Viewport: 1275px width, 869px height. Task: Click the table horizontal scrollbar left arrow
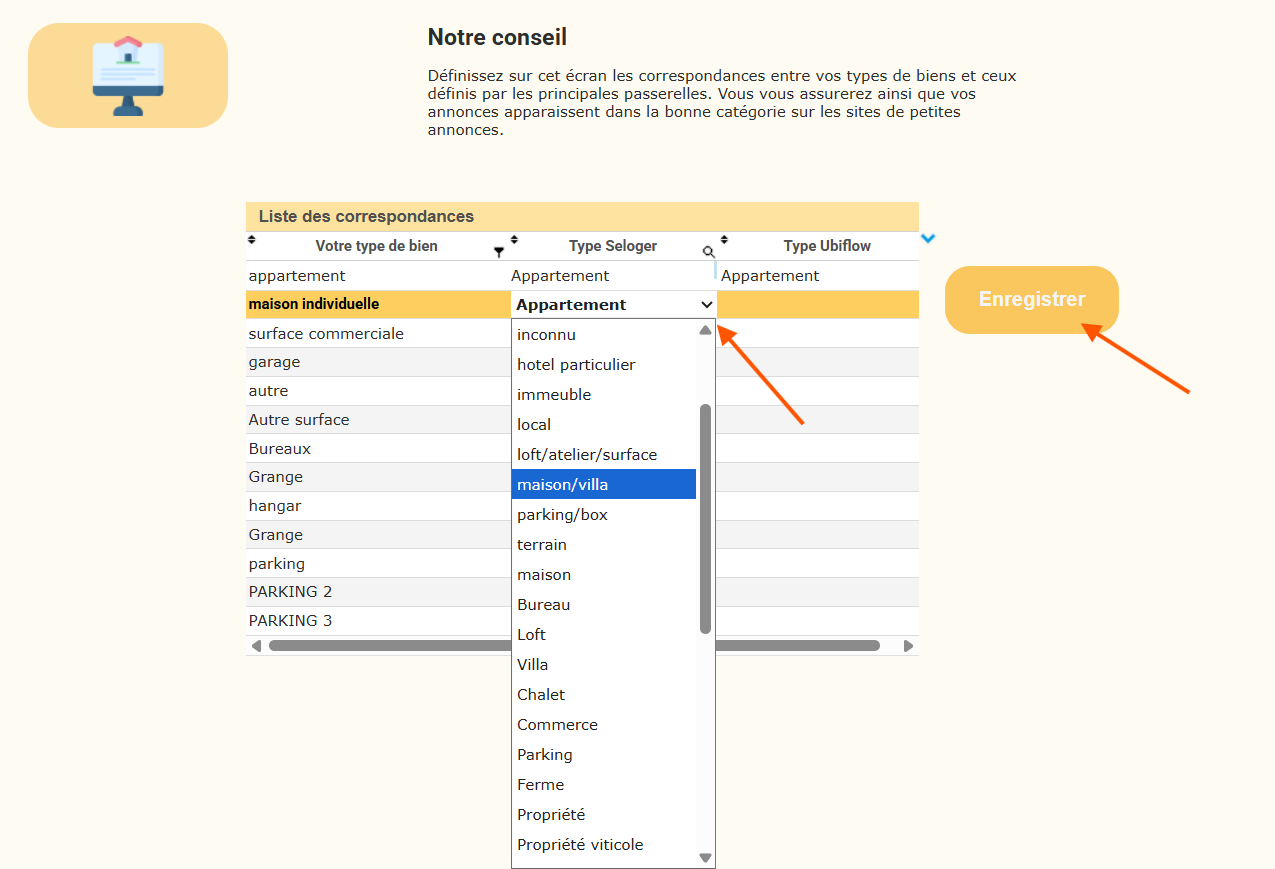256,646
